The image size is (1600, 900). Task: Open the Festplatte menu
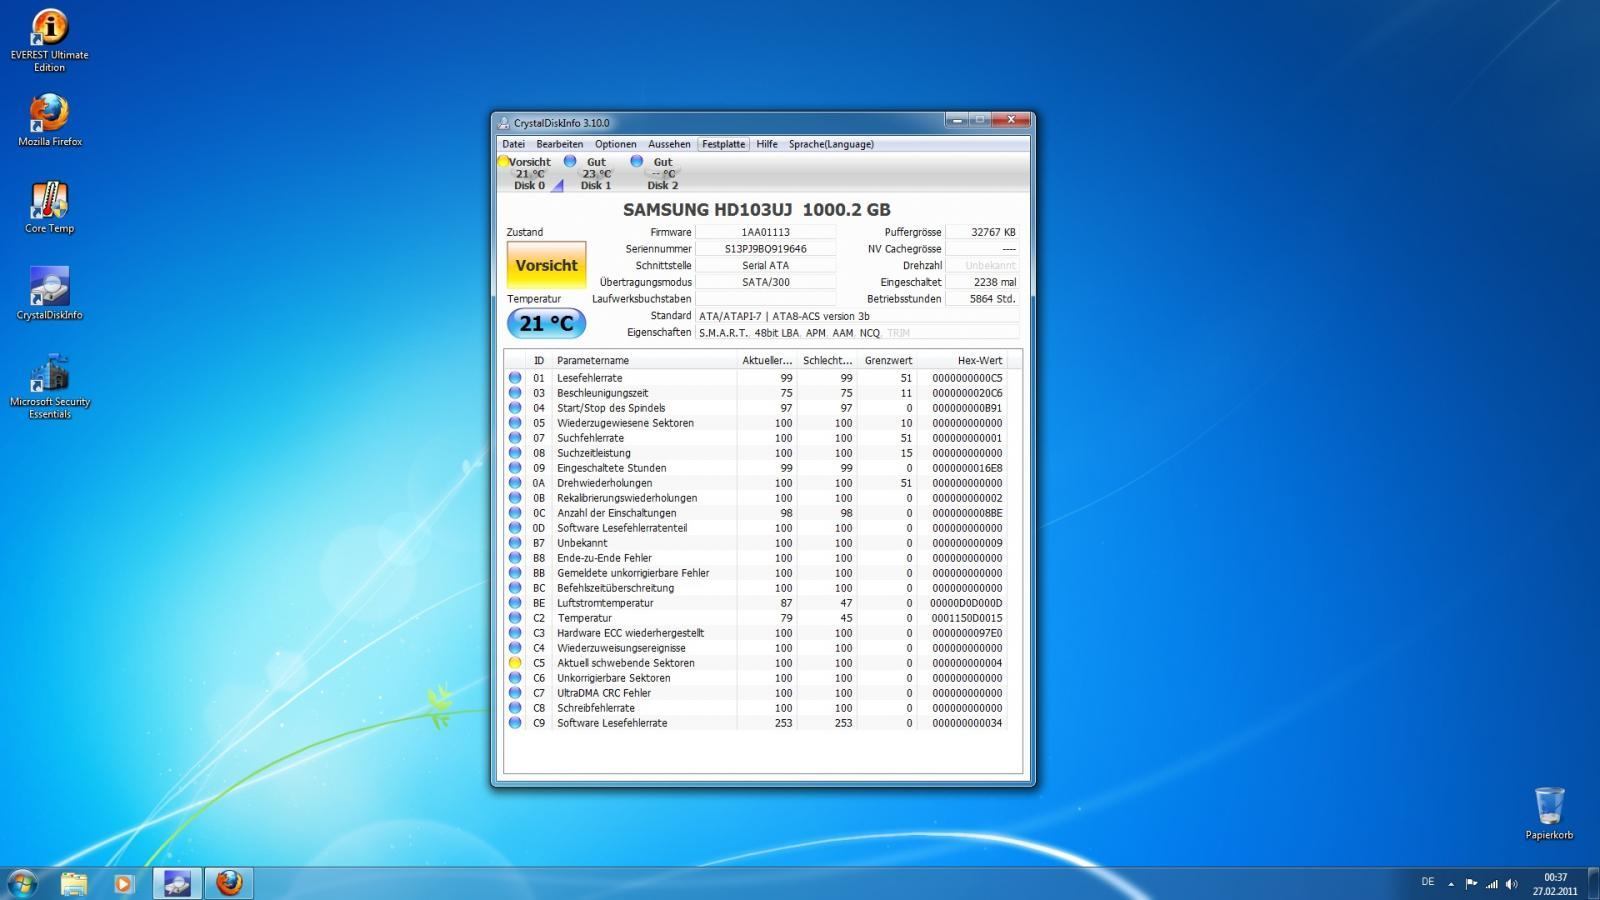coord(723,144)
